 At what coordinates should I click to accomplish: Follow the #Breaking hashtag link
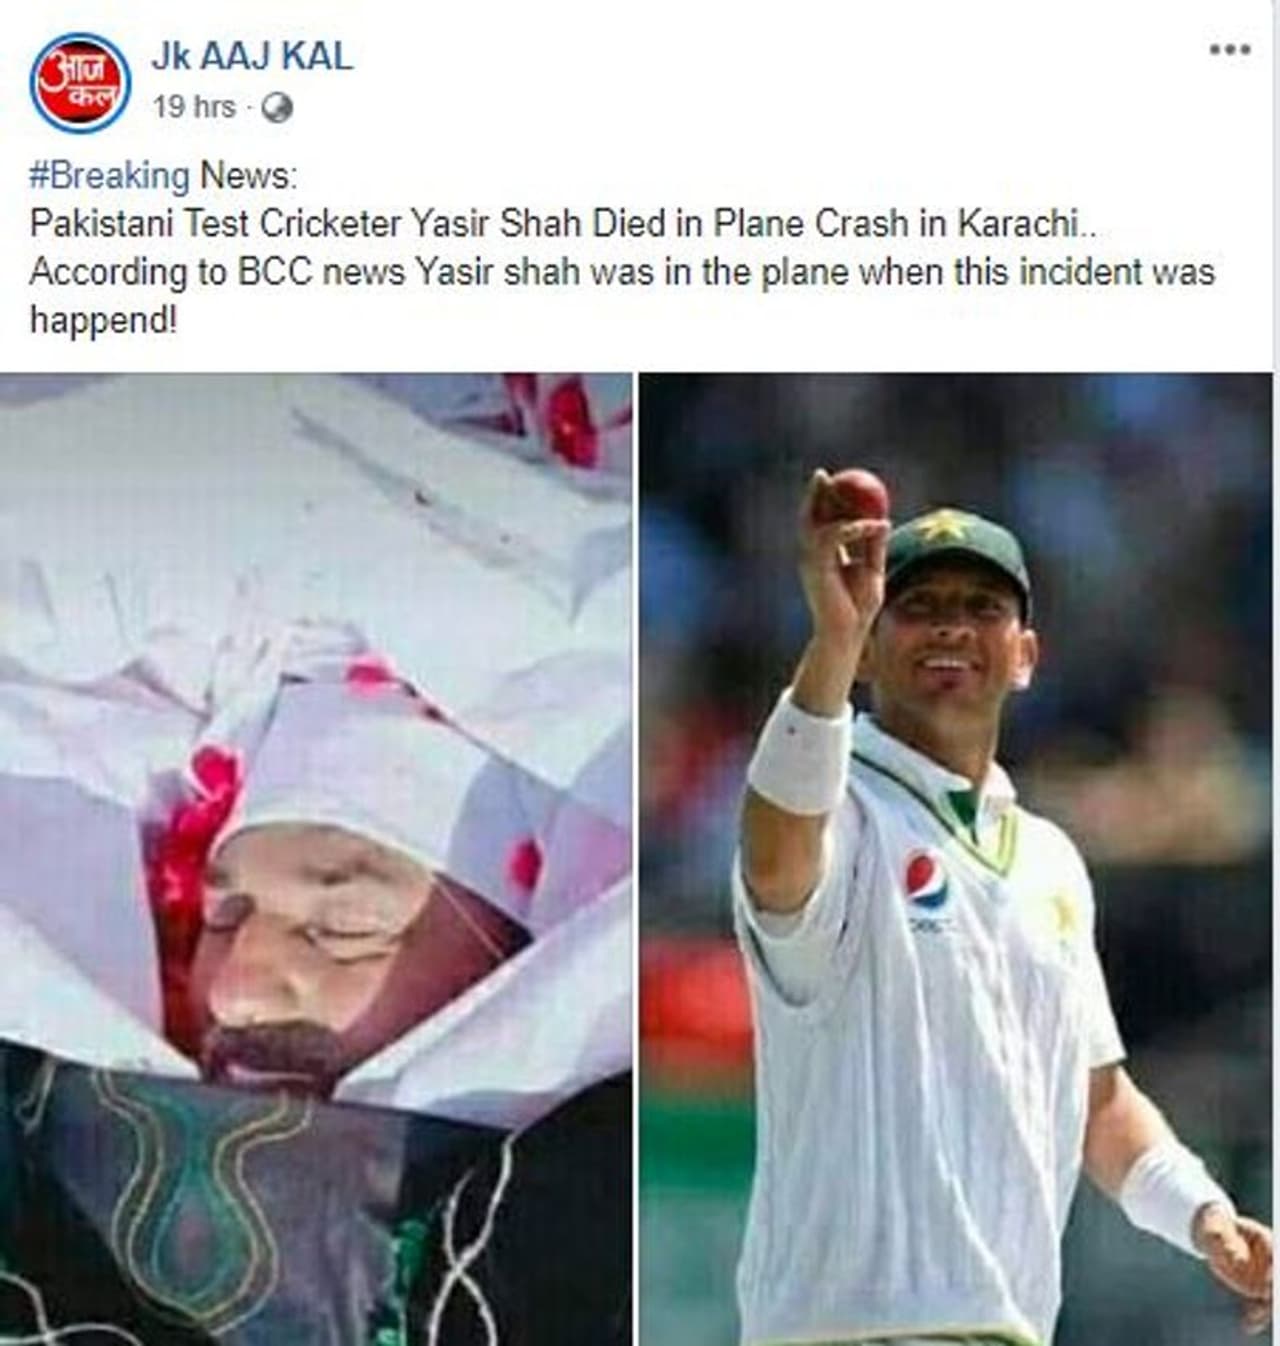(x=109, y=176)
